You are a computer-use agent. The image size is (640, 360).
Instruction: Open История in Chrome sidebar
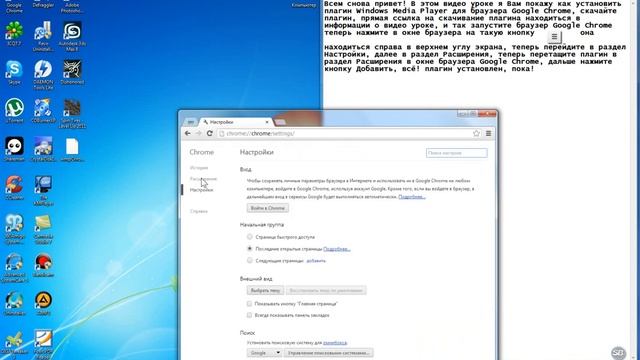click(199, 168)
